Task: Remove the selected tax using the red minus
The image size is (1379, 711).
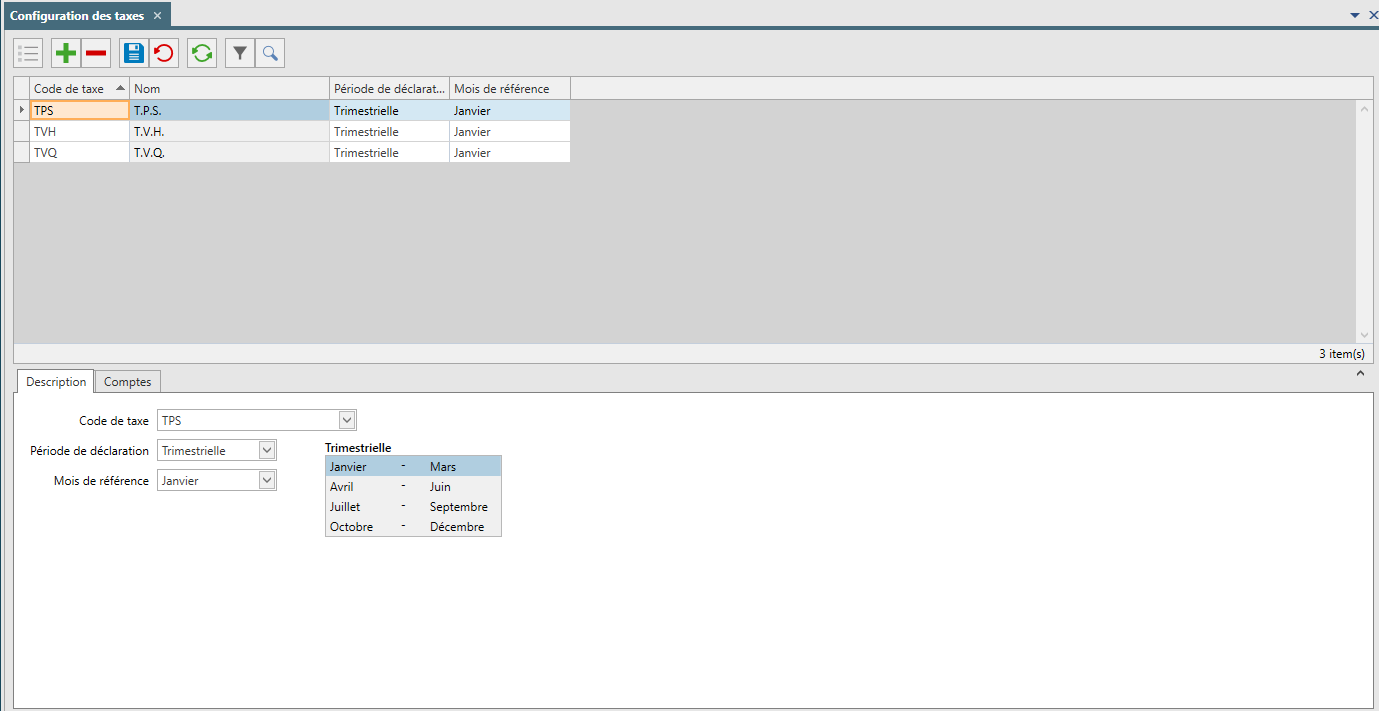Action: (96, 53)
